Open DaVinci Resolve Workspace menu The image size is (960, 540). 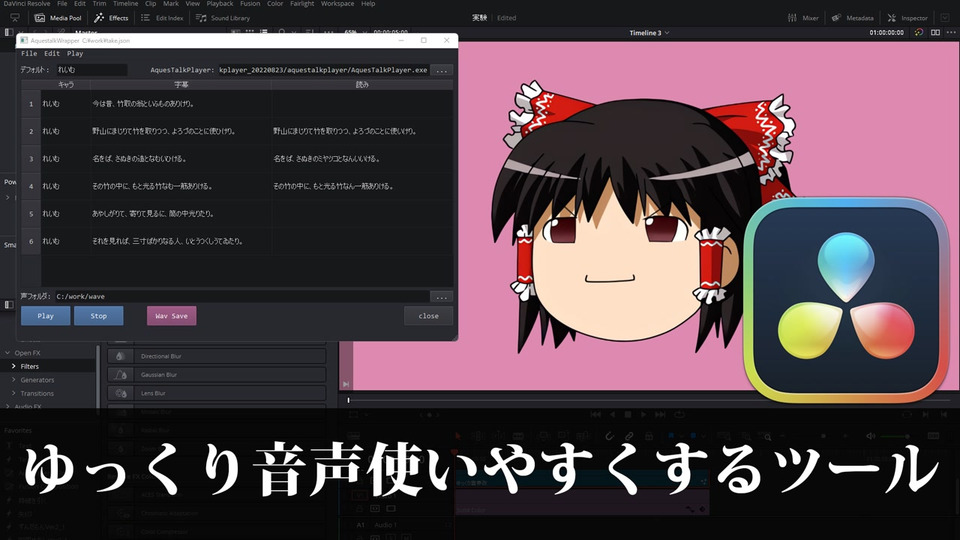[337, 4]
